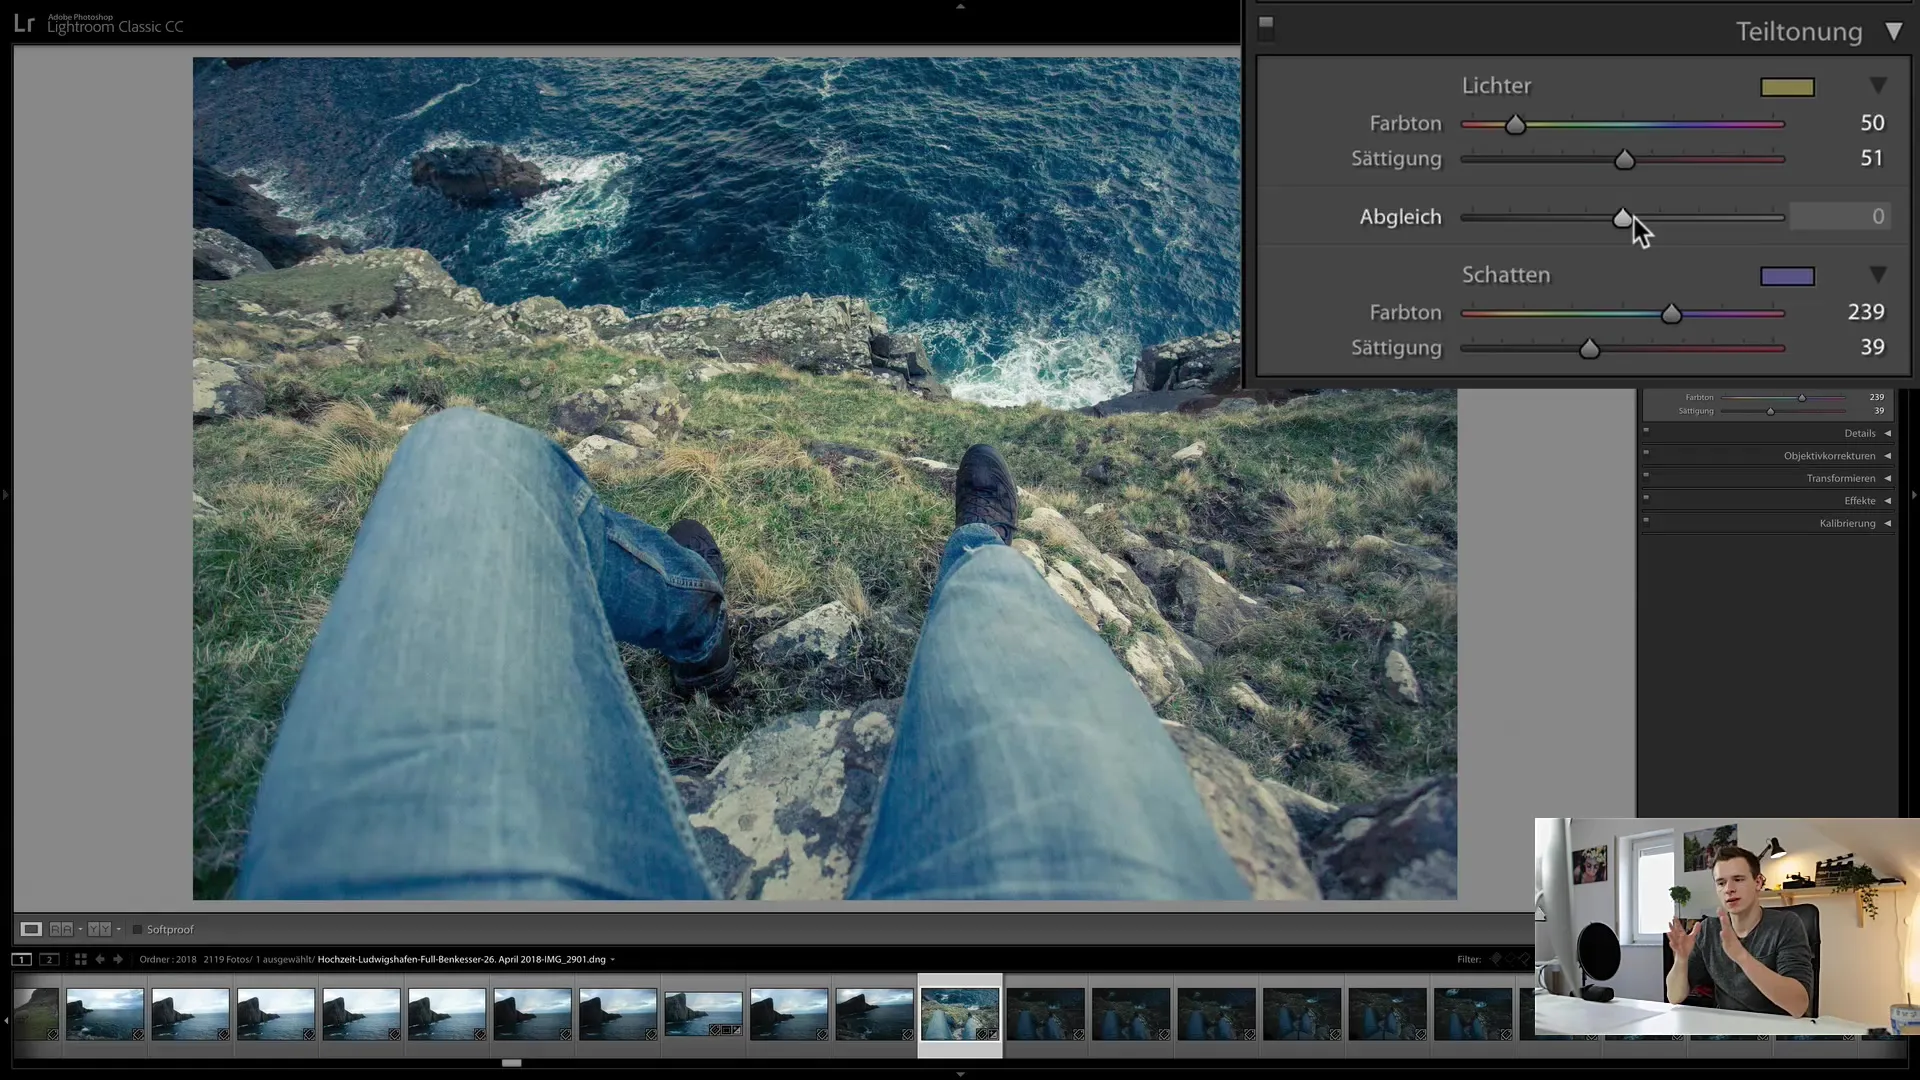Viewport: 1920px width, 1080px height.
Task: Click the Schatten Sättigung slider handle in enlarged panel
Action: pyautogui.click(x=1589, y=349)
